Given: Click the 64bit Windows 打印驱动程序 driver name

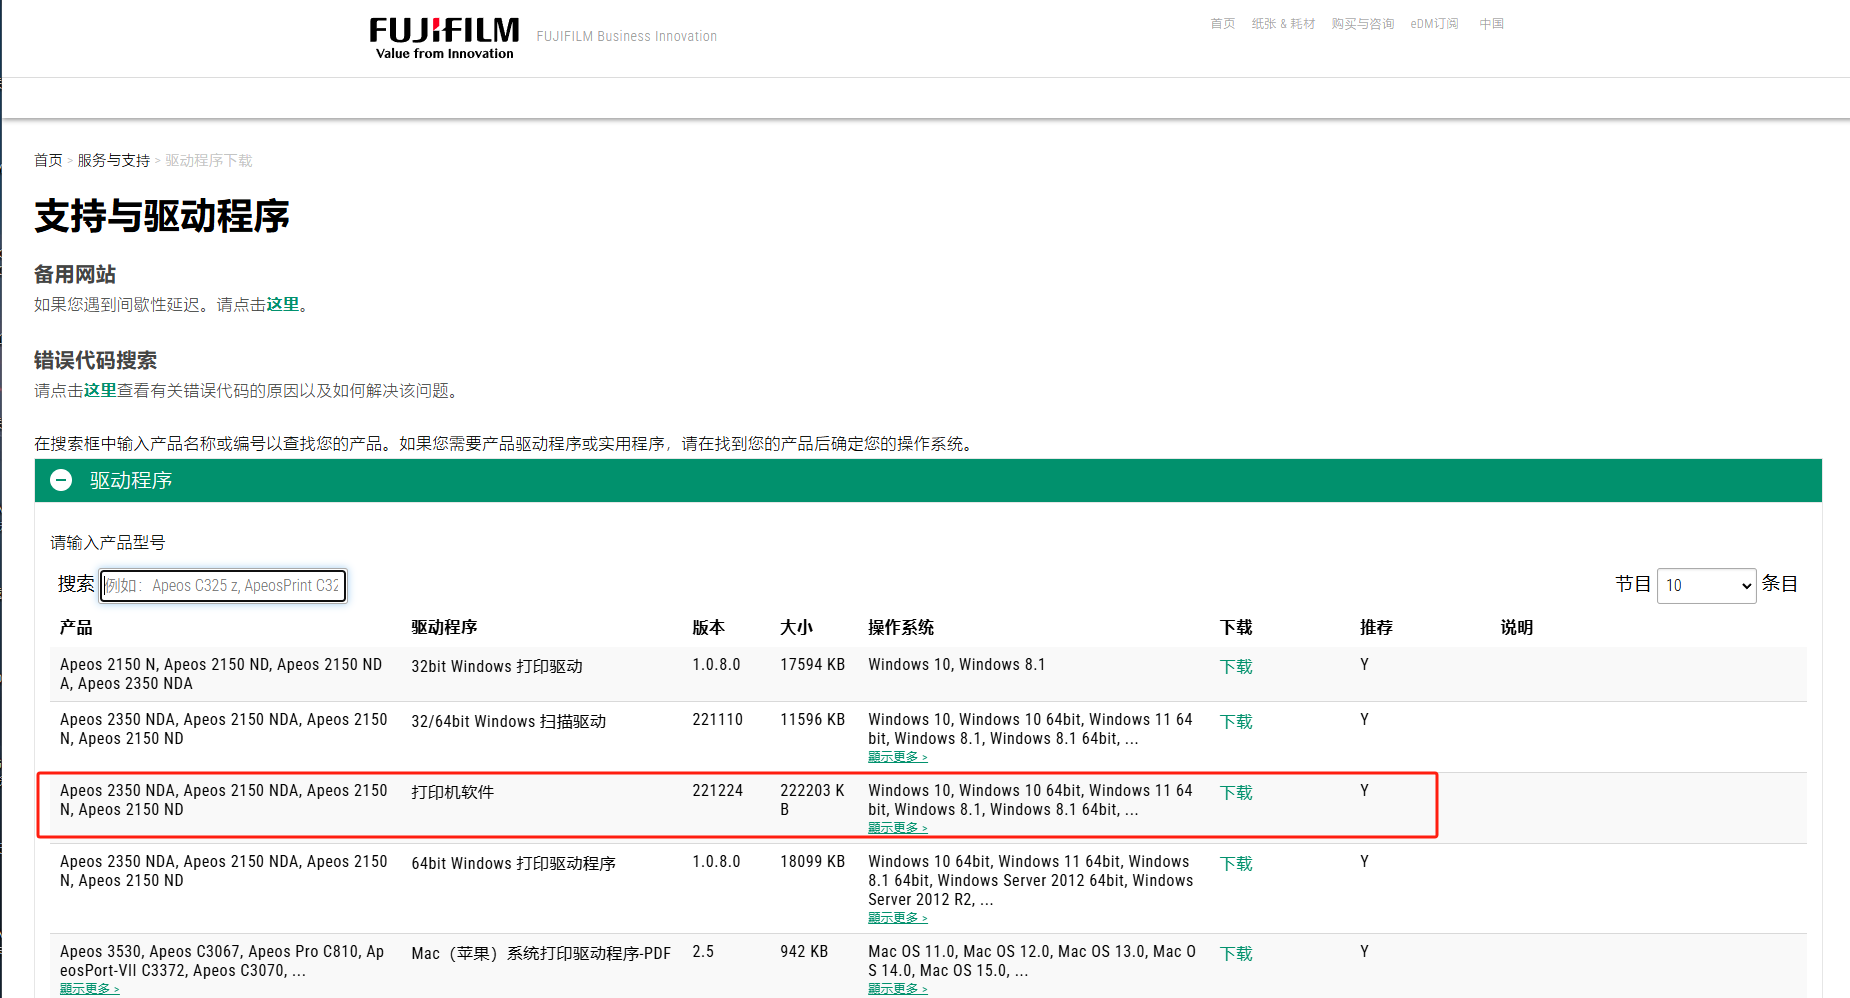Looking at the screenshot, I should point(513,863).
